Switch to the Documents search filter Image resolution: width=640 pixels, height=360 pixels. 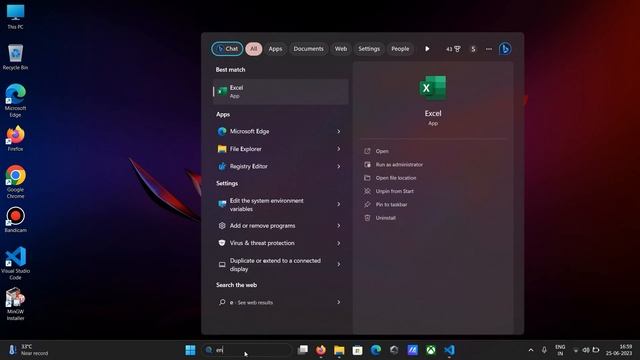point(308,49)
